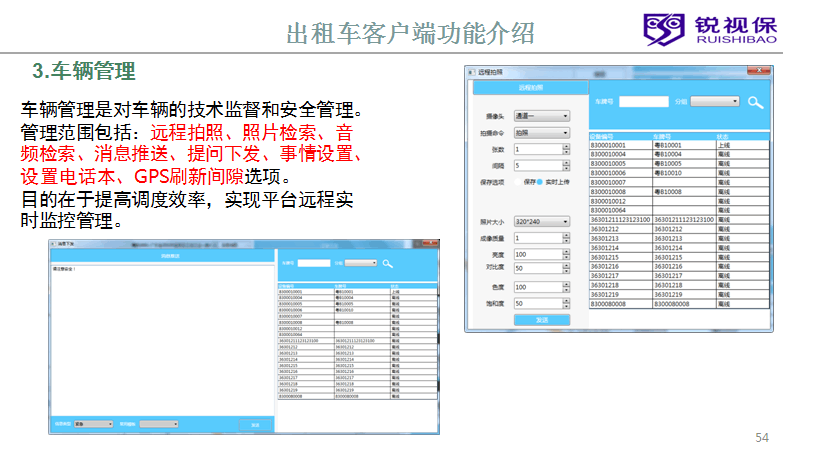Click the search magnifier in 消息下发 window
Image resolution: width=814 pixels, height=456 pixels.
(387, 264)
